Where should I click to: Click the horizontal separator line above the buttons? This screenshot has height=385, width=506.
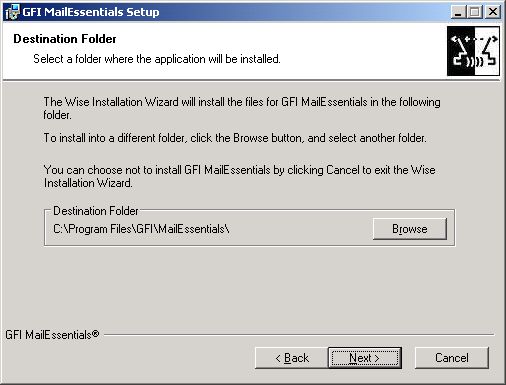pos(299,334)
